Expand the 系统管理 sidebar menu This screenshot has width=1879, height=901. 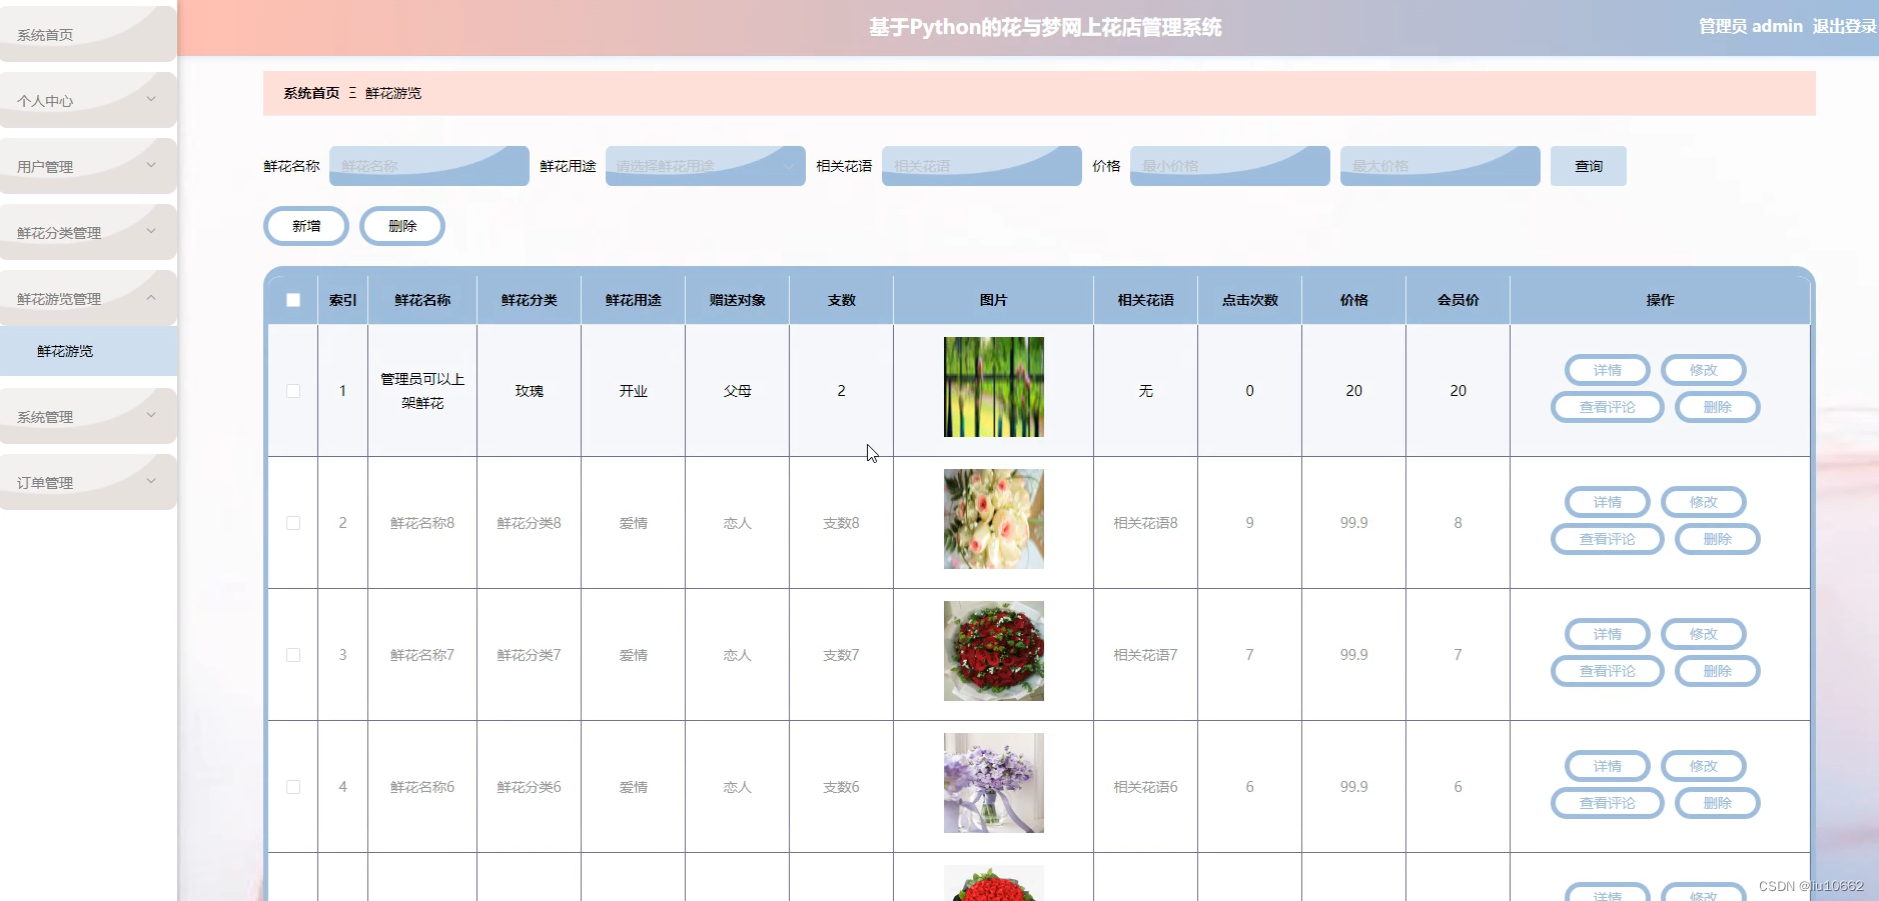pyautogui.click(x=88, y=415)
